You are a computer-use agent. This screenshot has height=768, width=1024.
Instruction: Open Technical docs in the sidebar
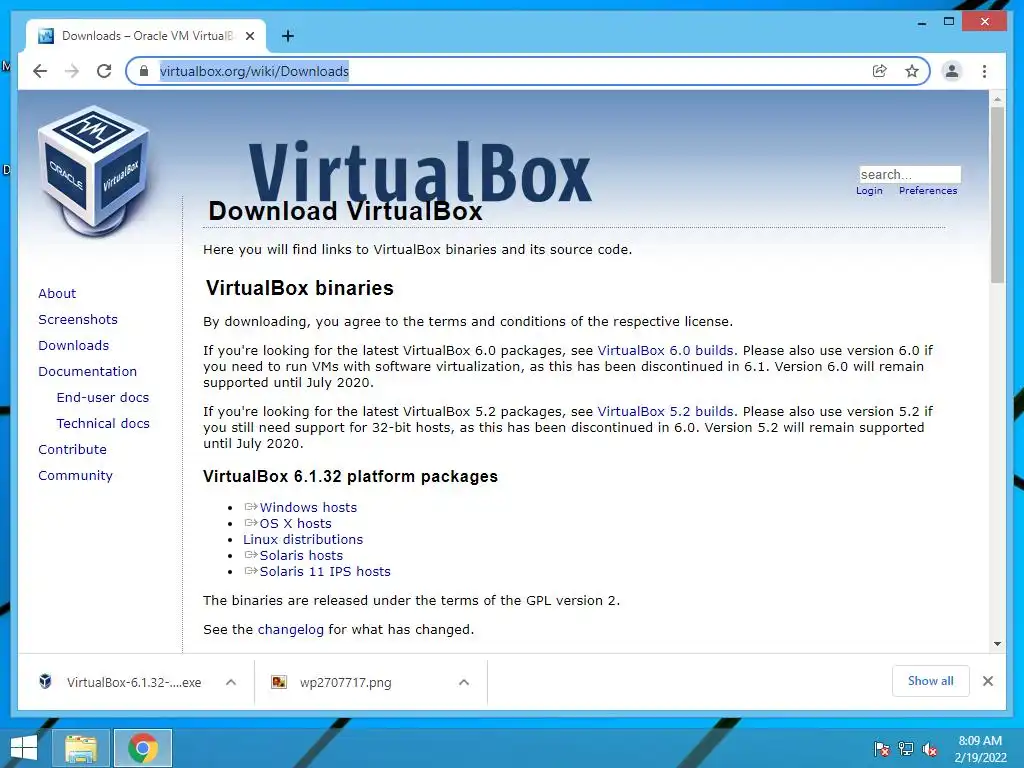point(103,424)
